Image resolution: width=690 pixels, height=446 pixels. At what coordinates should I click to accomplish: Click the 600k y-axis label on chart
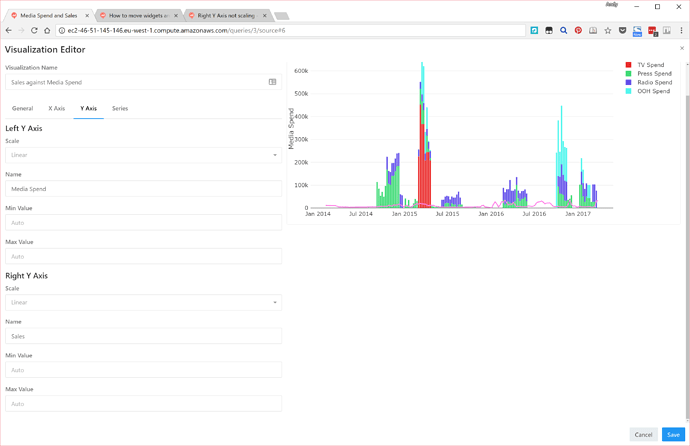301,71
